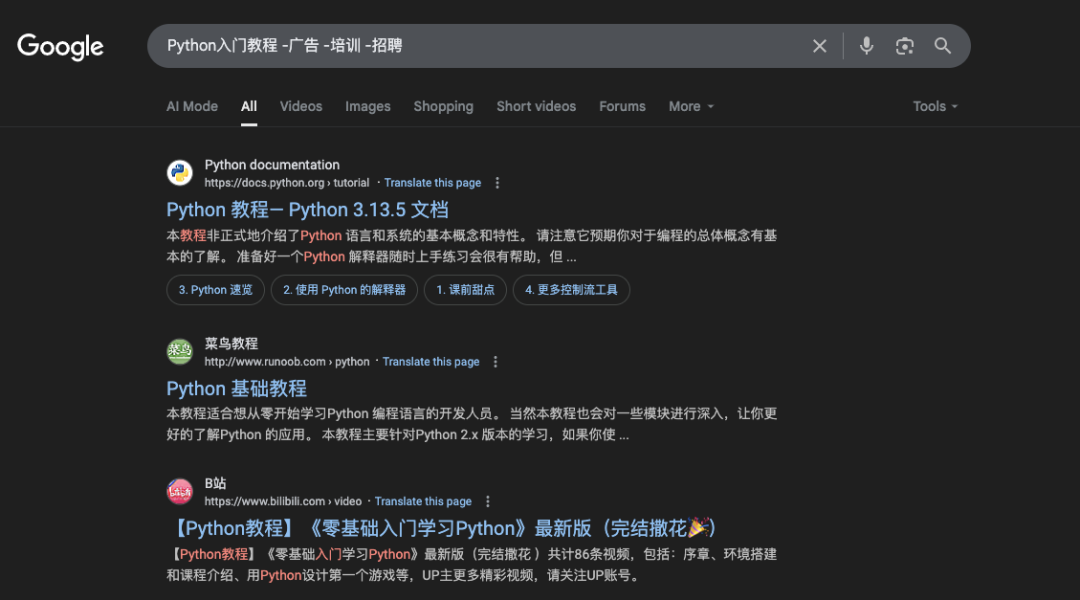Image resolution: width=1080 pixels, height=600 pixels.
Task: Select the All results tab
Action: tap(249, 106)
